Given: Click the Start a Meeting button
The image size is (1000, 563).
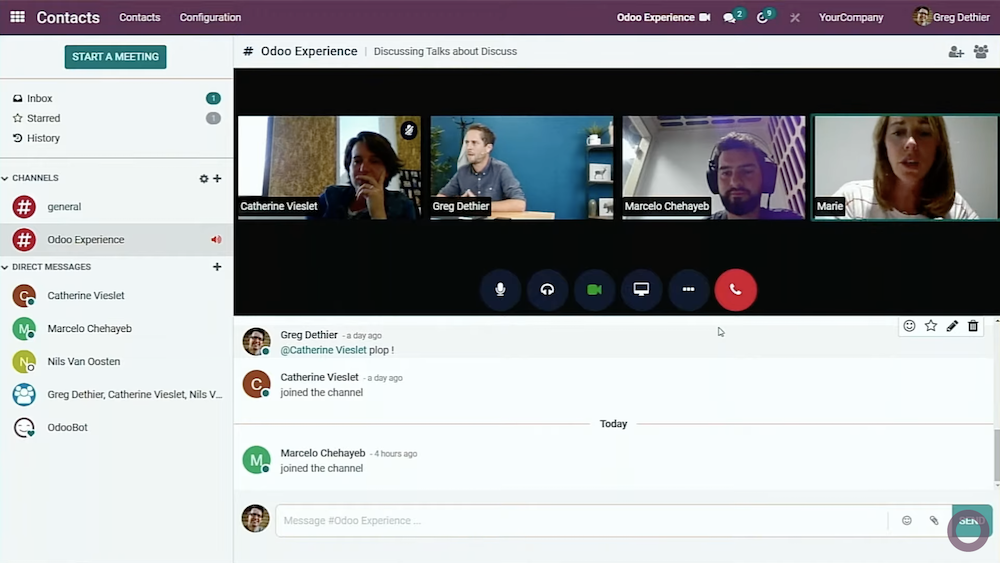Looking at the screenshot, I should pyautogui.click(x=115, y=57).
